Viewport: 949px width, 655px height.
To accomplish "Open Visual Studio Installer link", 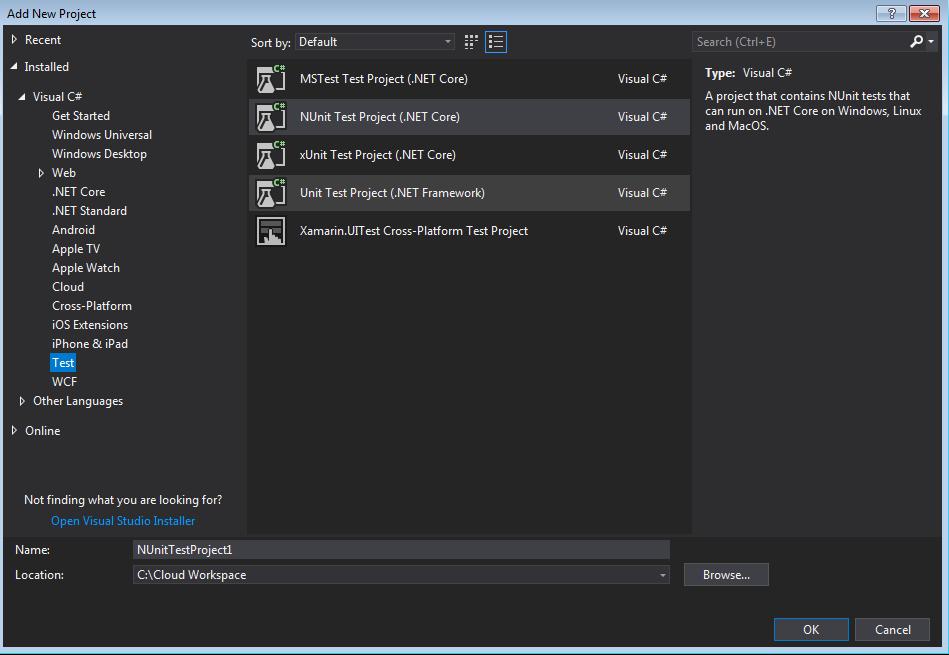I will pyautogui.click(x=122, y=520).
